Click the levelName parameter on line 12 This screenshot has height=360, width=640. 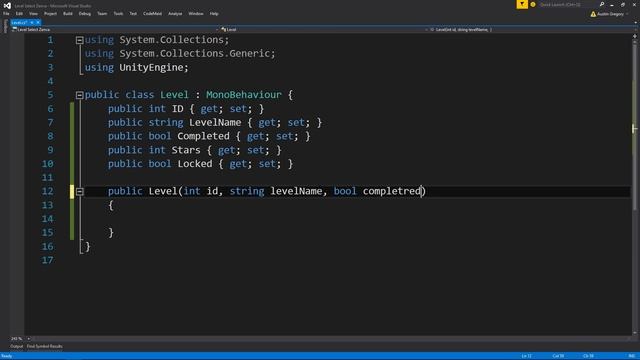click(296, 191)
